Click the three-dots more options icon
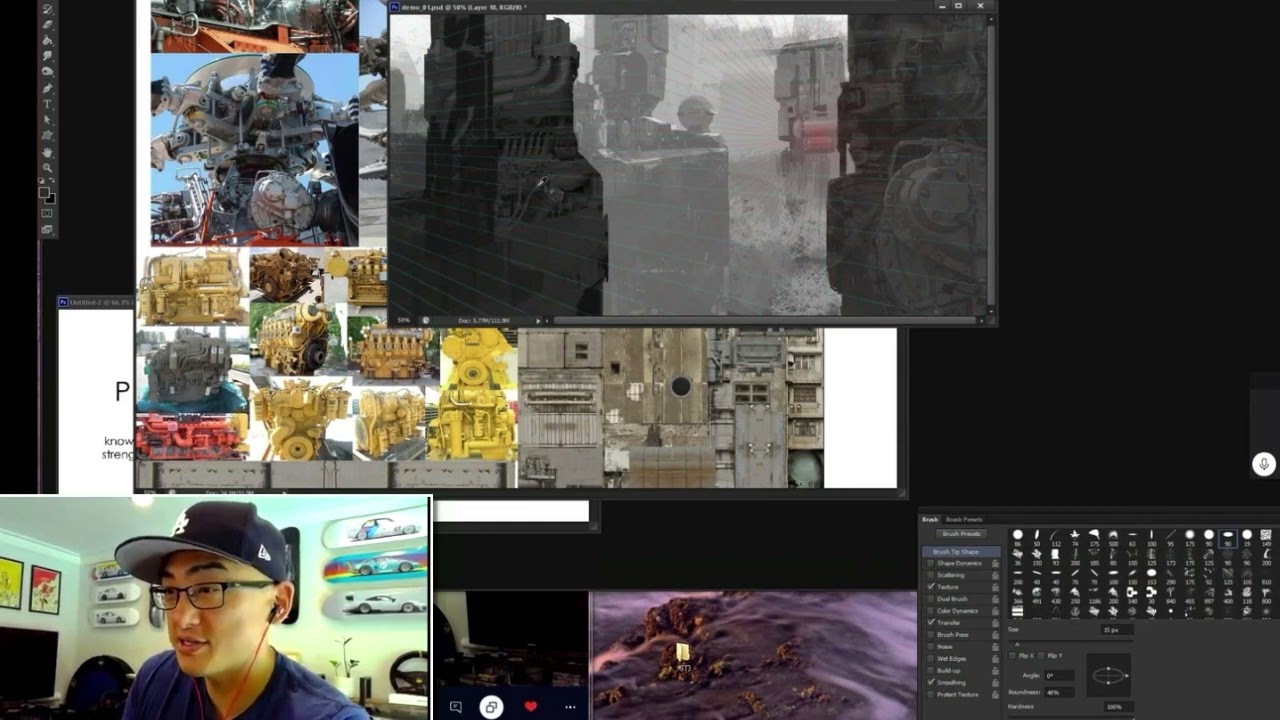 pos(570,707)
